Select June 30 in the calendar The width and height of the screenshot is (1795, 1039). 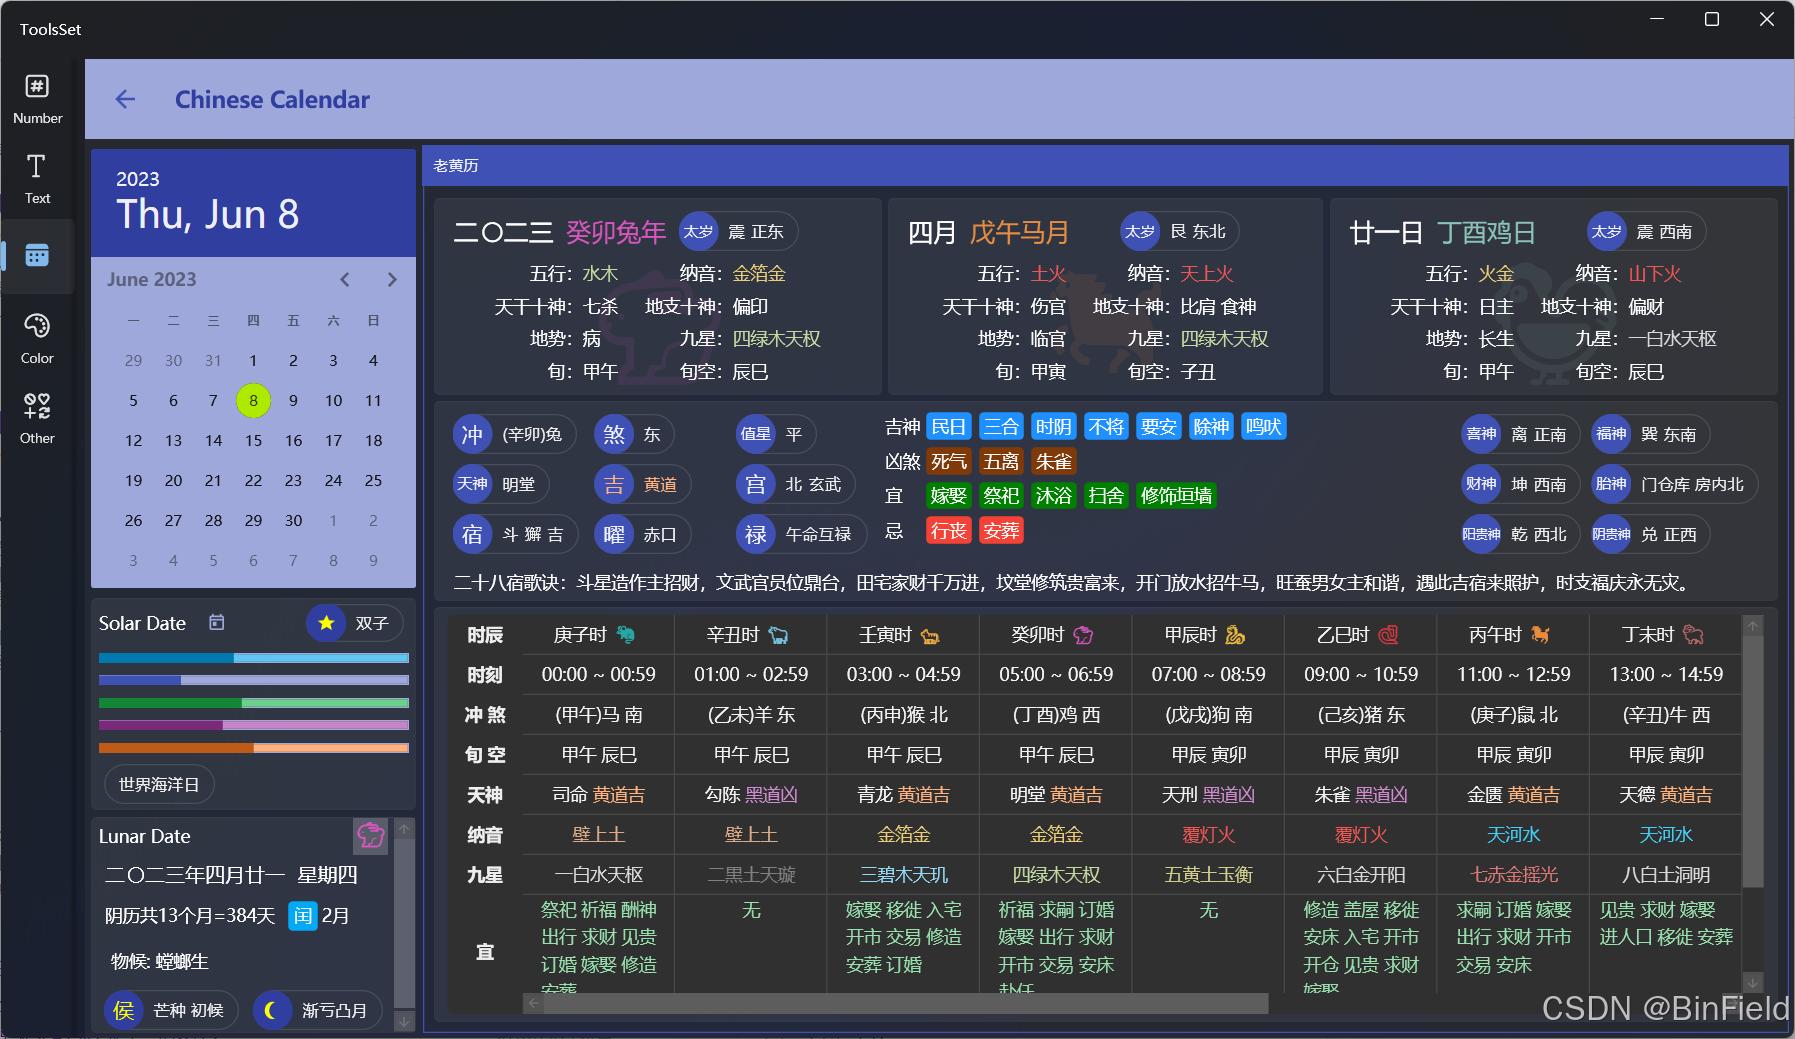coord(293,520)
